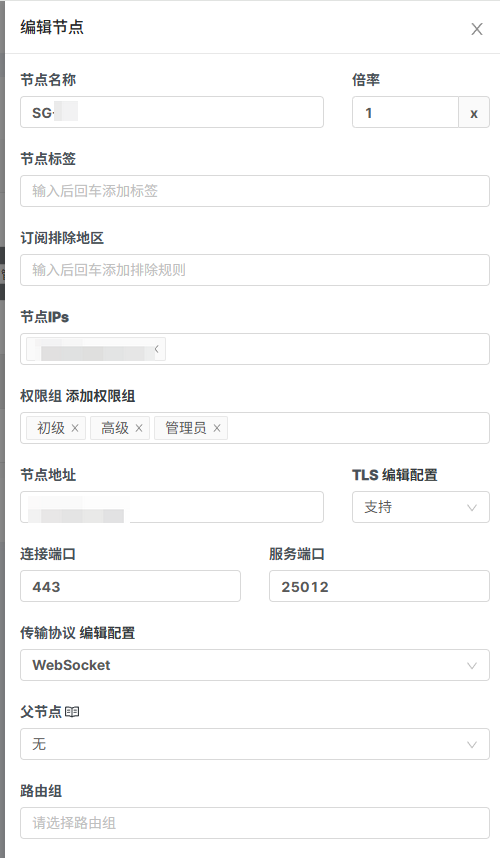Click the 节点标签 tag input
This screenshot has height=858, width=500.
[255, 191]
